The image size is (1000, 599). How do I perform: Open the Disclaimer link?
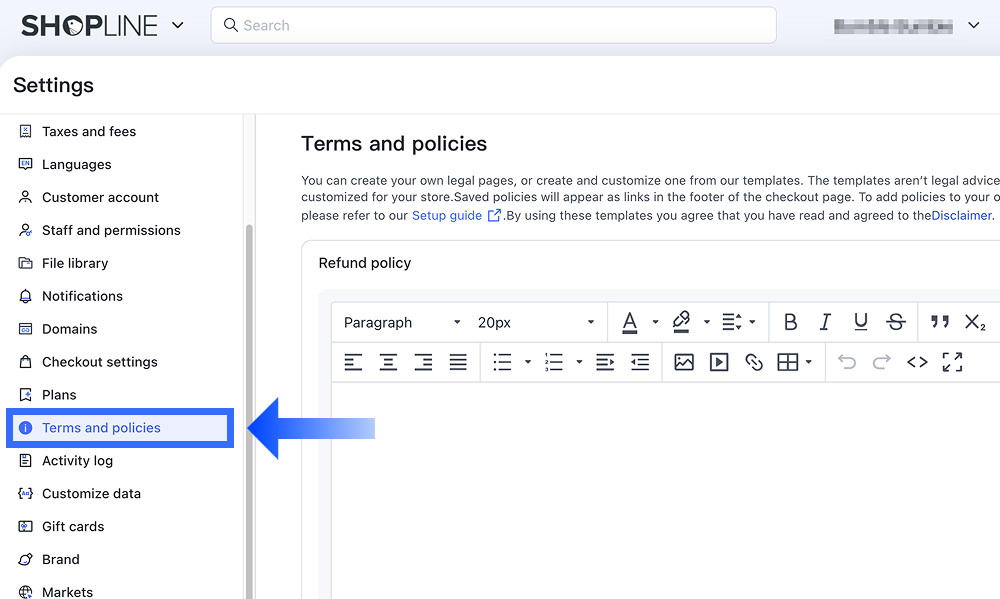pyautogui.click(x=961, y=215)
